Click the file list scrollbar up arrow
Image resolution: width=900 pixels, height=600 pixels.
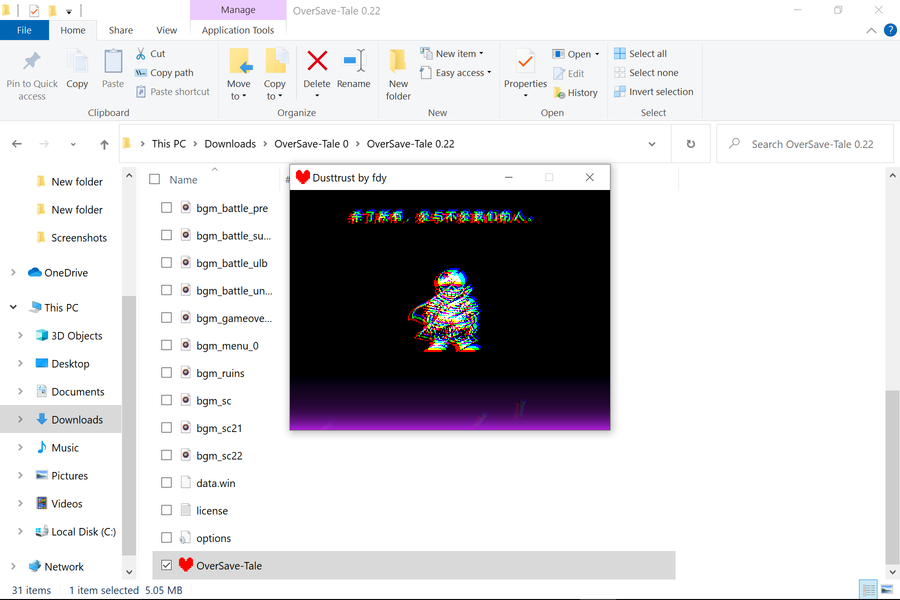893,175
